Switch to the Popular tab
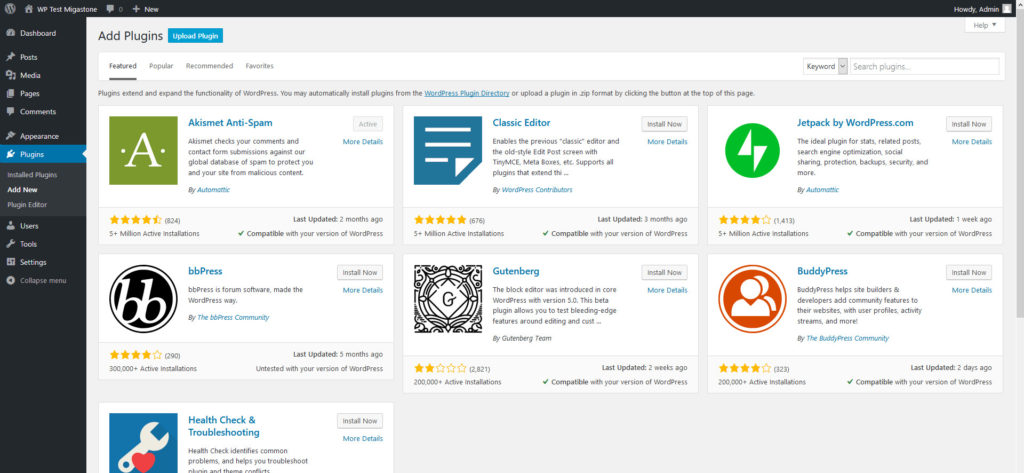 pyautogui.click(x=161, y=66)
